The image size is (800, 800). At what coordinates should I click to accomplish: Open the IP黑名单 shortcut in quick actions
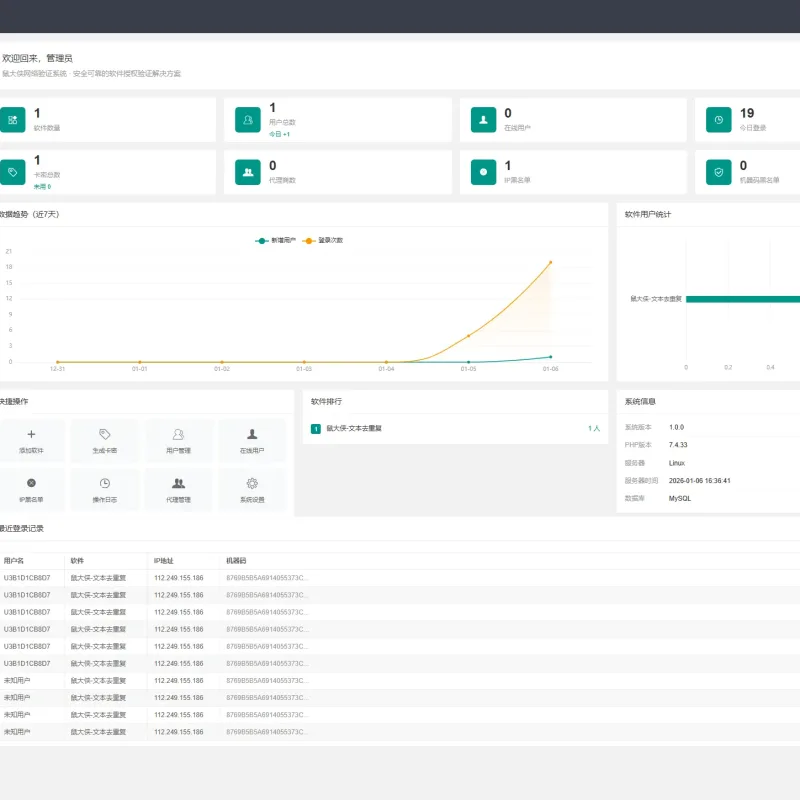pyautogui.click(x=31, y=490)
